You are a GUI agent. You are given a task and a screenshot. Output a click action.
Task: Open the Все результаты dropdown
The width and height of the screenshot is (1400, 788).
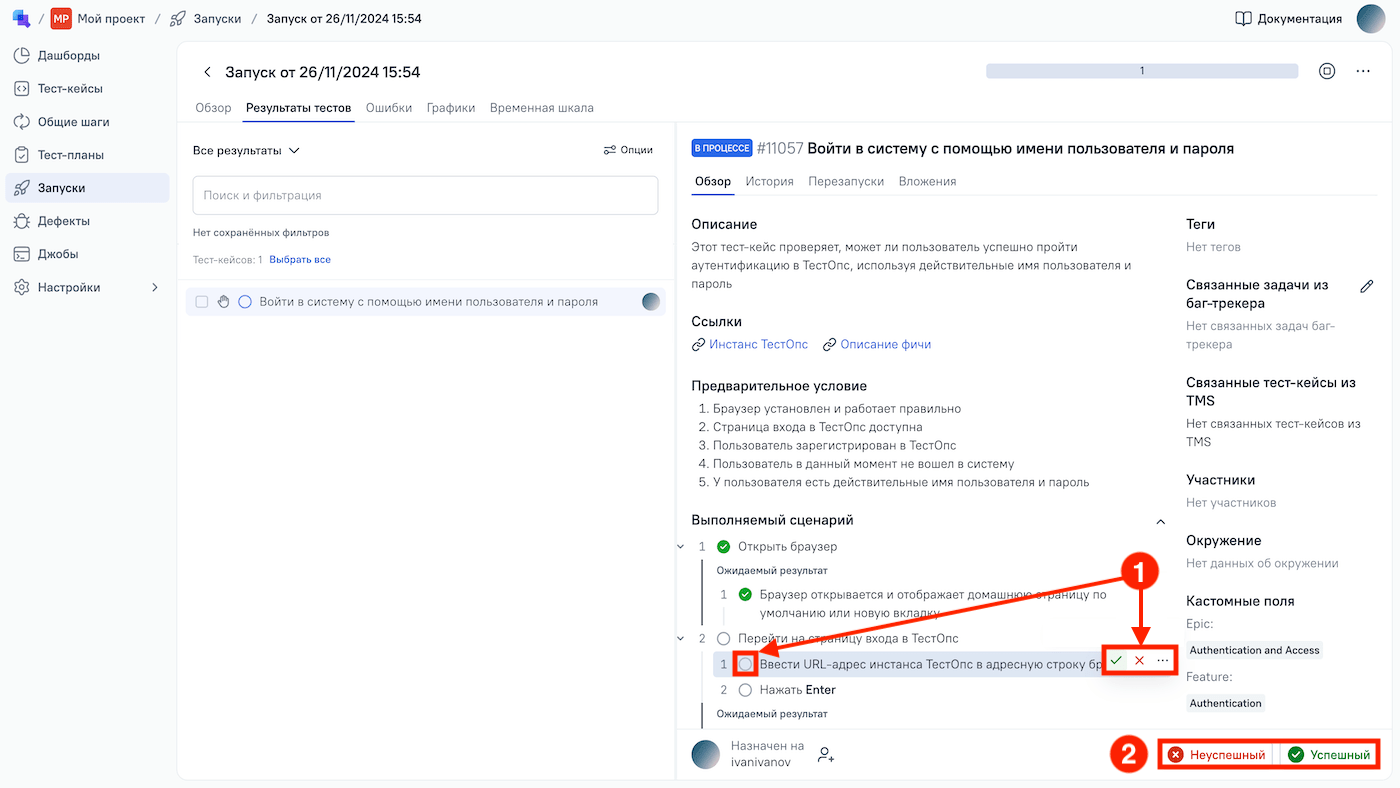[x=246, y=151]
